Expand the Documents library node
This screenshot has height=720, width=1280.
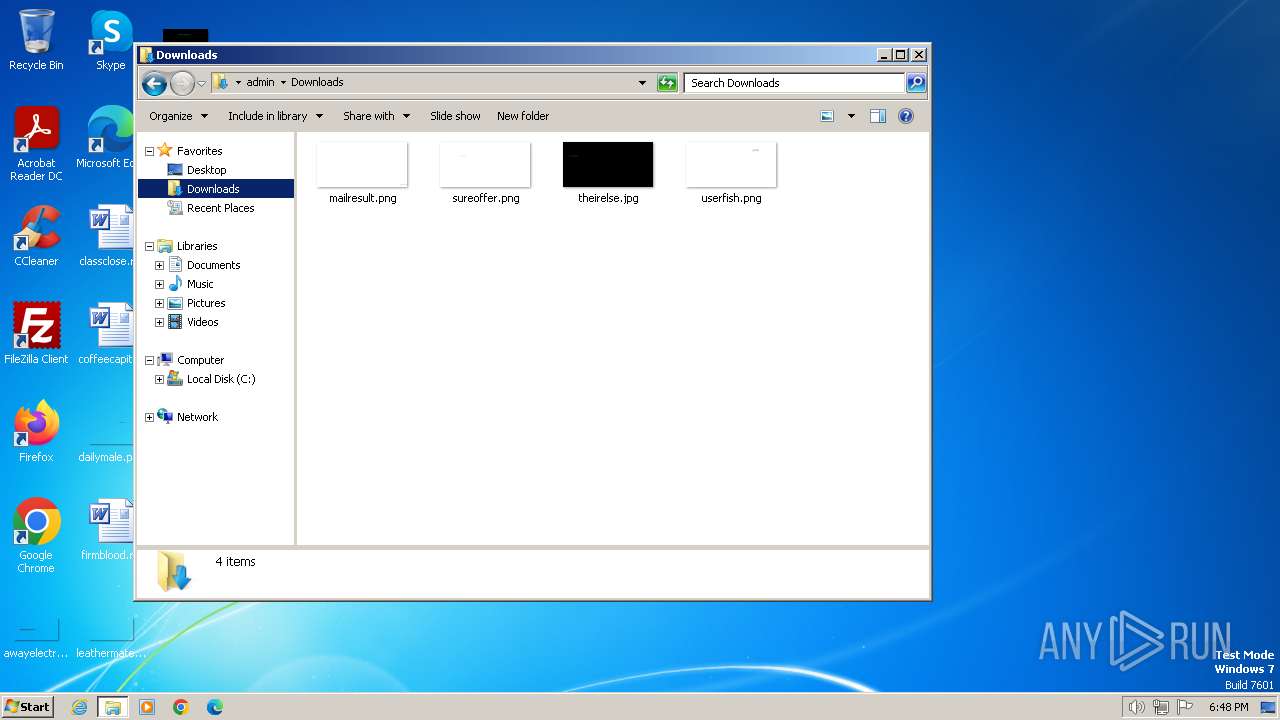pos(159,265)
